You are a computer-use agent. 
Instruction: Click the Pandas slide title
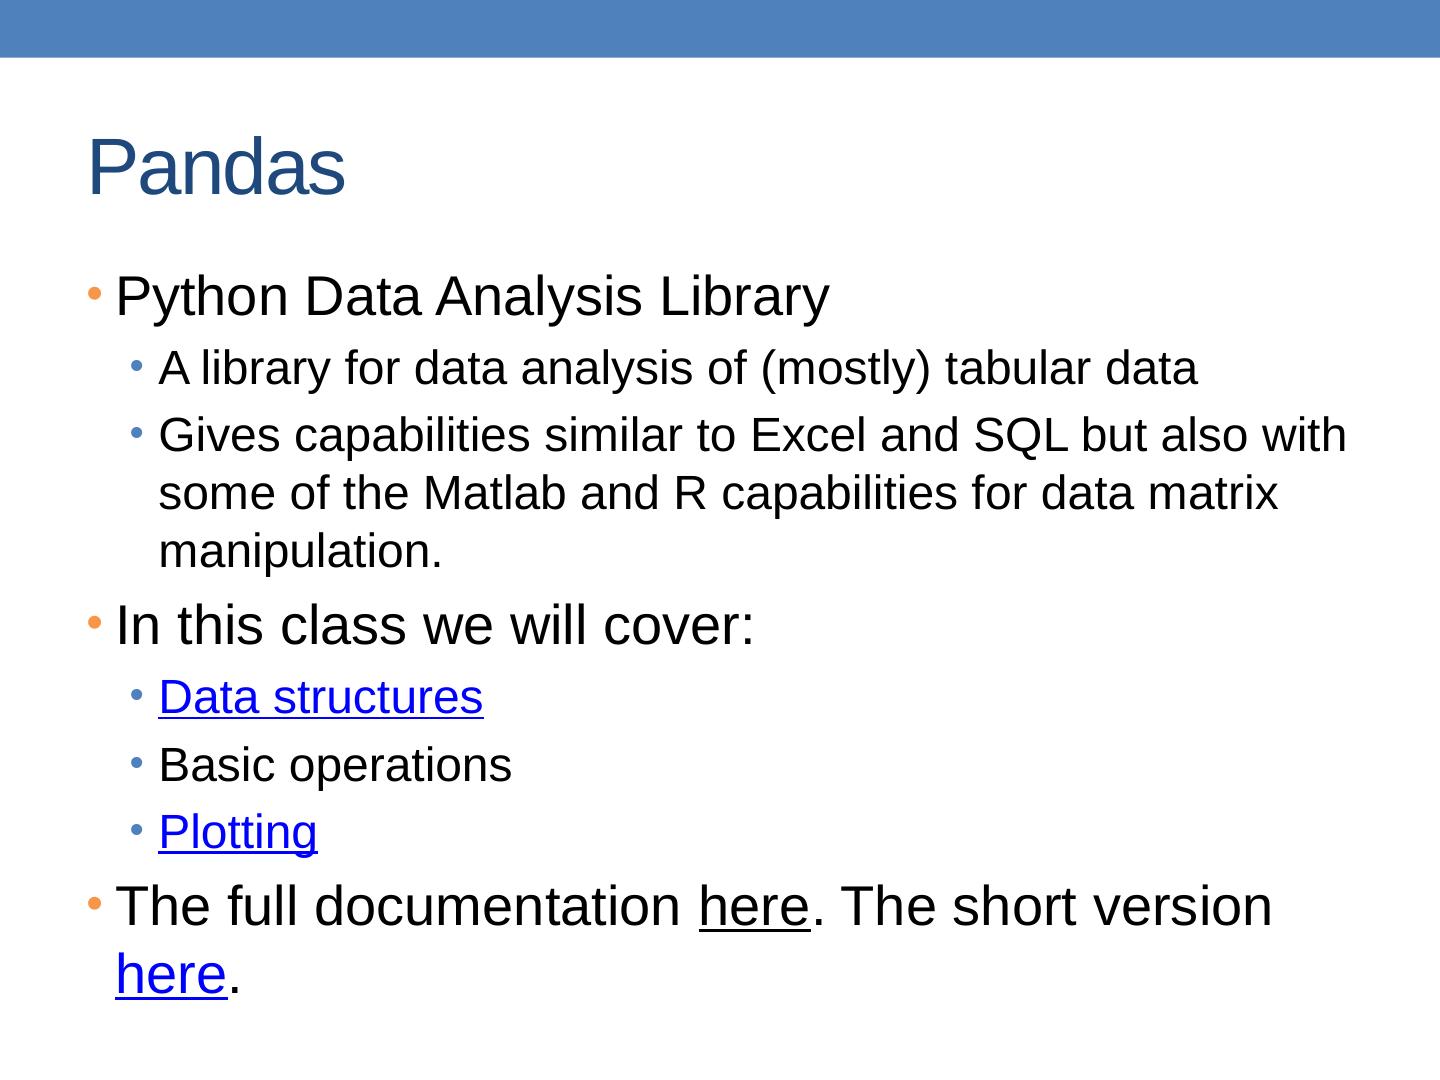click(216, 168)
